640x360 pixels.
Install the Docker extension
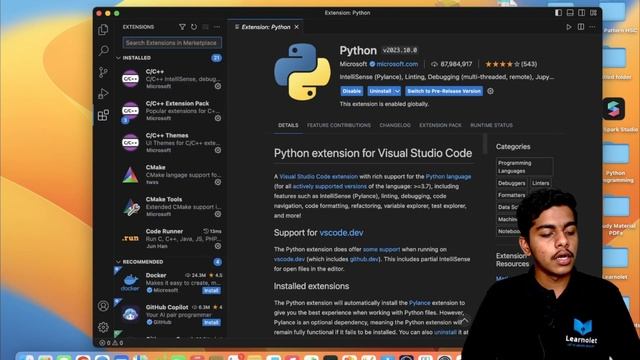point(211,291)
